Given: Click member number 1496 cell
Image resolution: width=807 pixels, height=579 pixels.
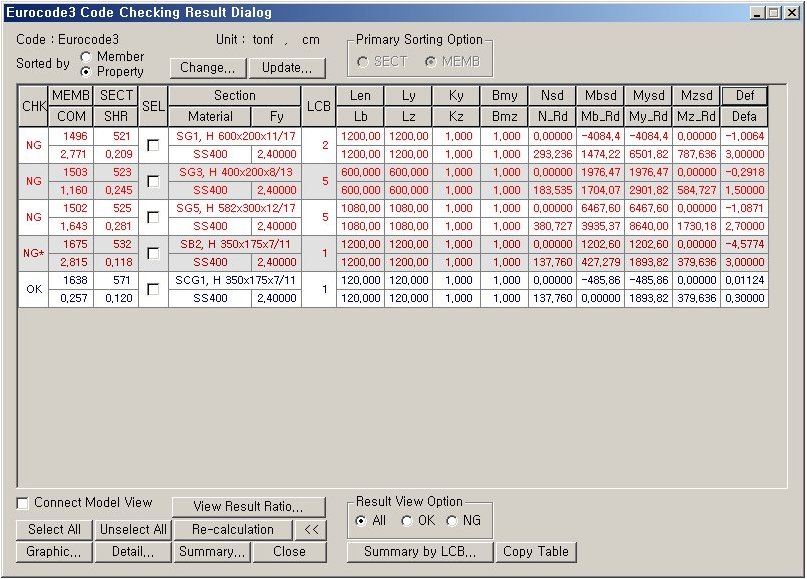Looking at the screenshot, I should pos(71,136).
